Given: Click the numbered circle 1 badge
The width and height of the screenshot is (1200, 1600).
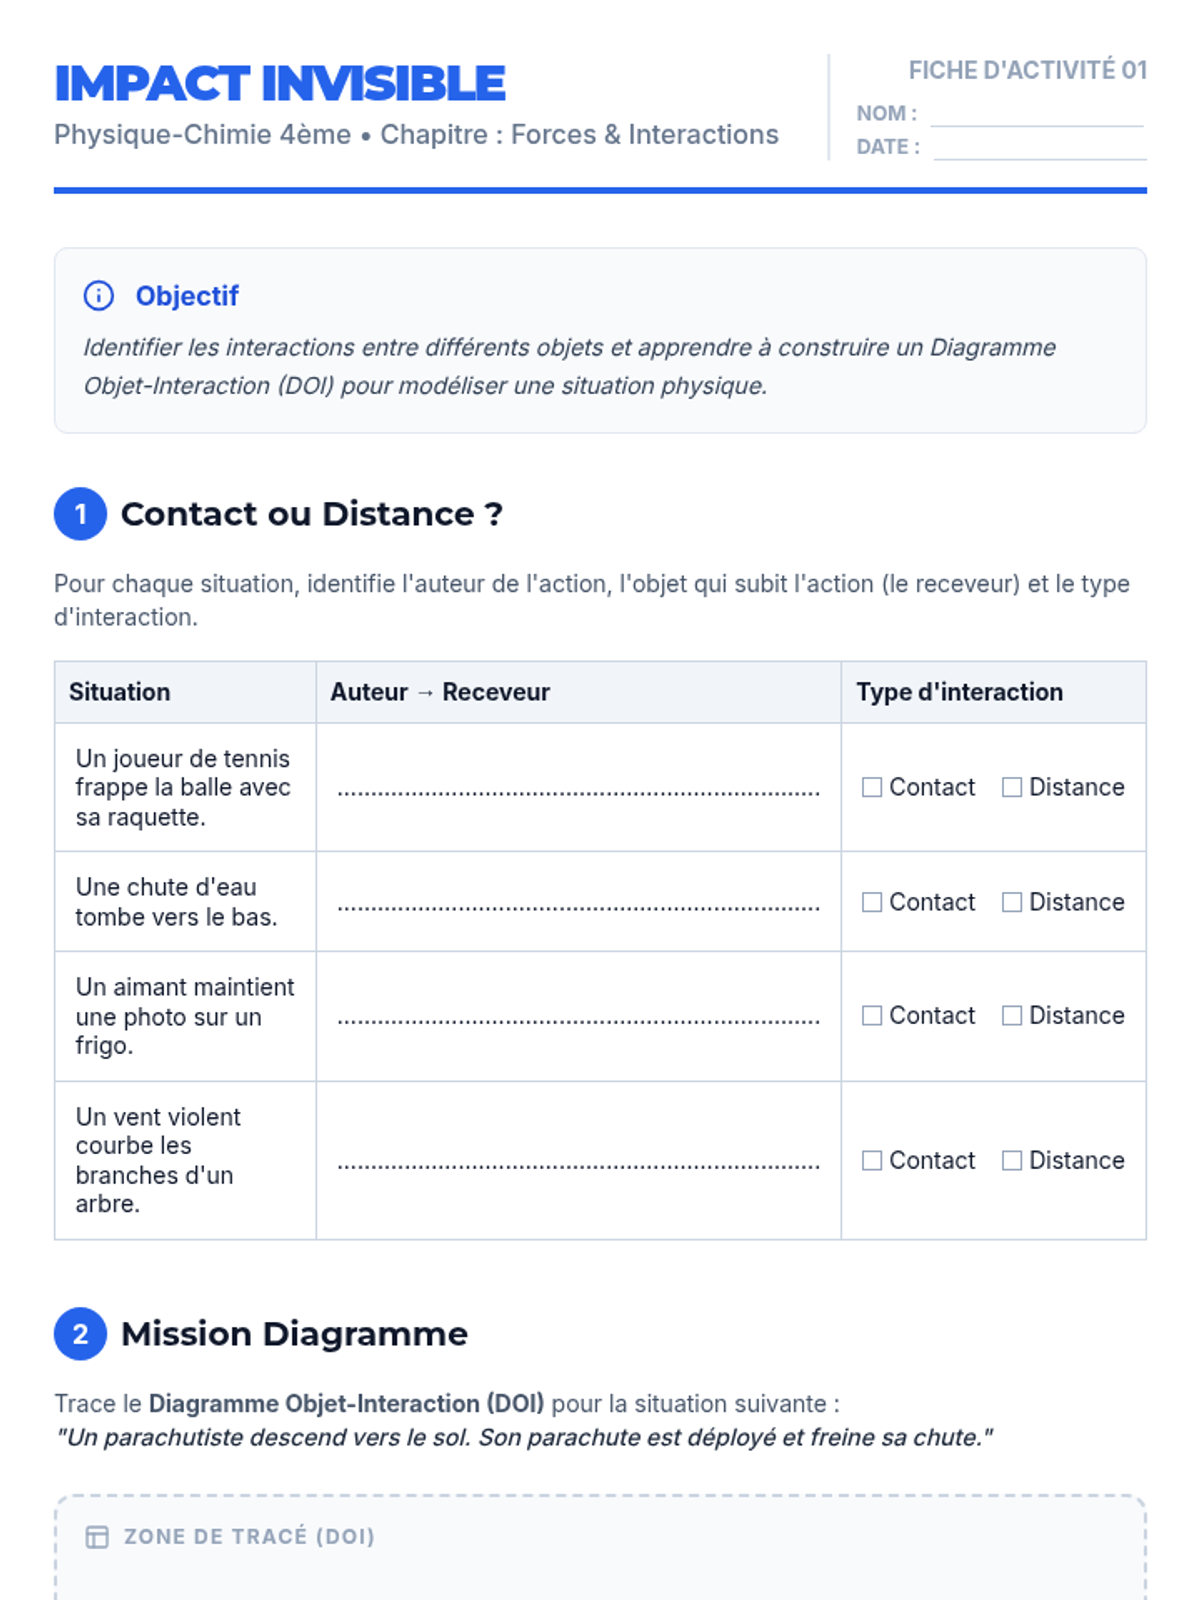Looking at the screenshot, I should (80, 514).
